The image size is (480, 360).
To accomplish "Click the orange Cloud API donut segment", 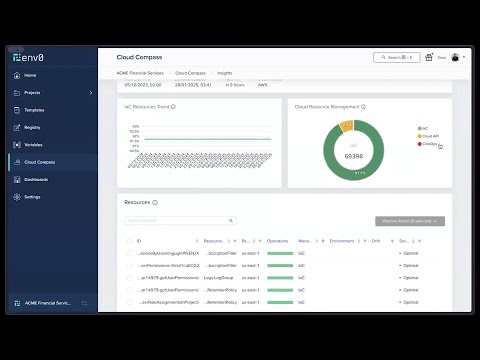I will (x=346, y=125).
